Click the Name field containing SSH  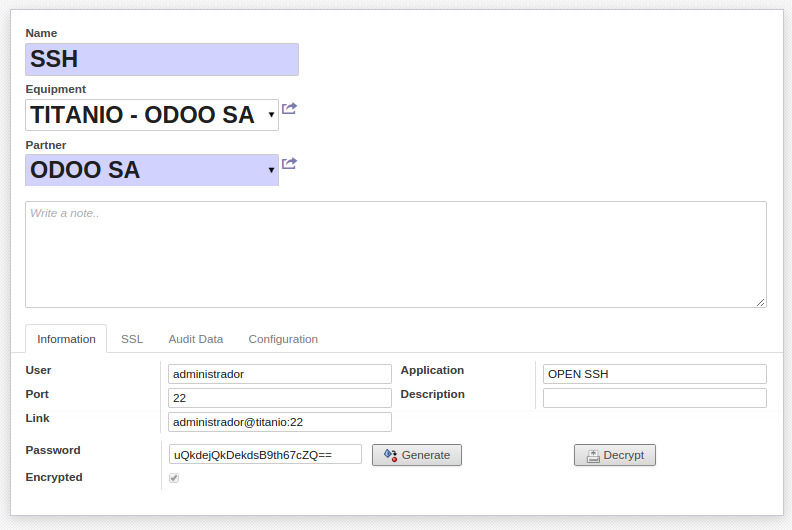click(162, 59)
